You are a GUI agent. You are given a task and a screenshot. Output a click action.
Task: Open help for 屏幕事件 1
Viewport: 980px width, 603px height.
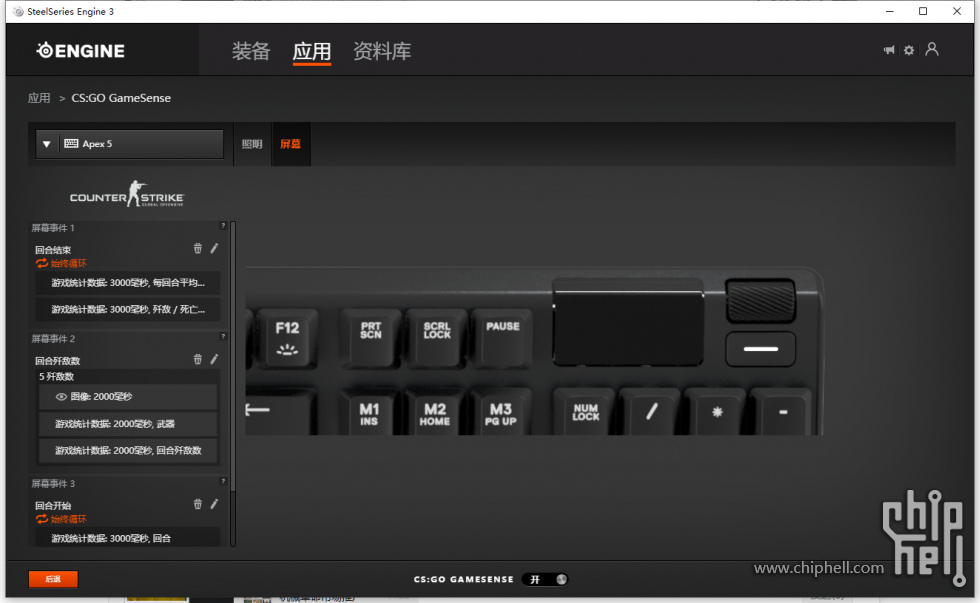[223, 226]
